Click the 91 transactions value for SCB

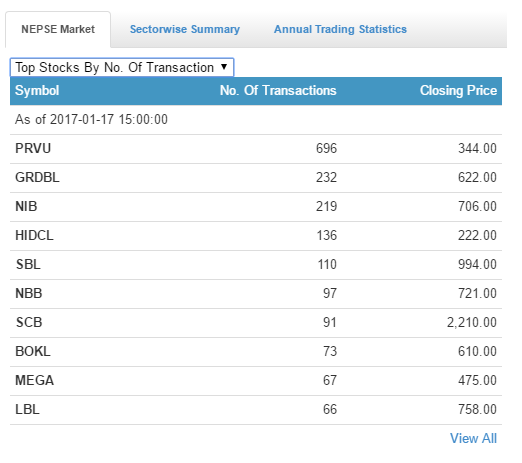[x=330, y=323]
